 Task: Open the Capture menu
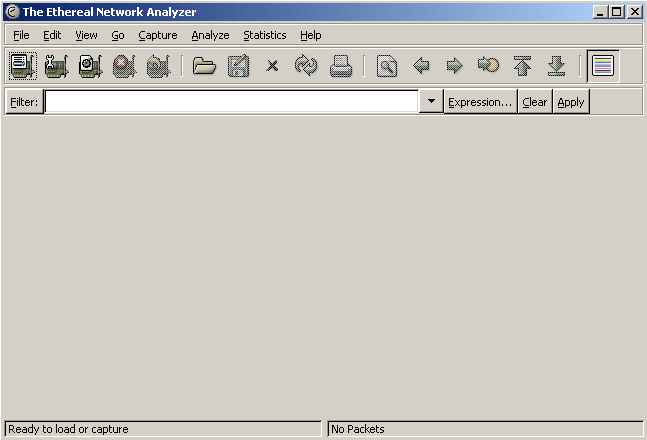click(x=158, y=35)
